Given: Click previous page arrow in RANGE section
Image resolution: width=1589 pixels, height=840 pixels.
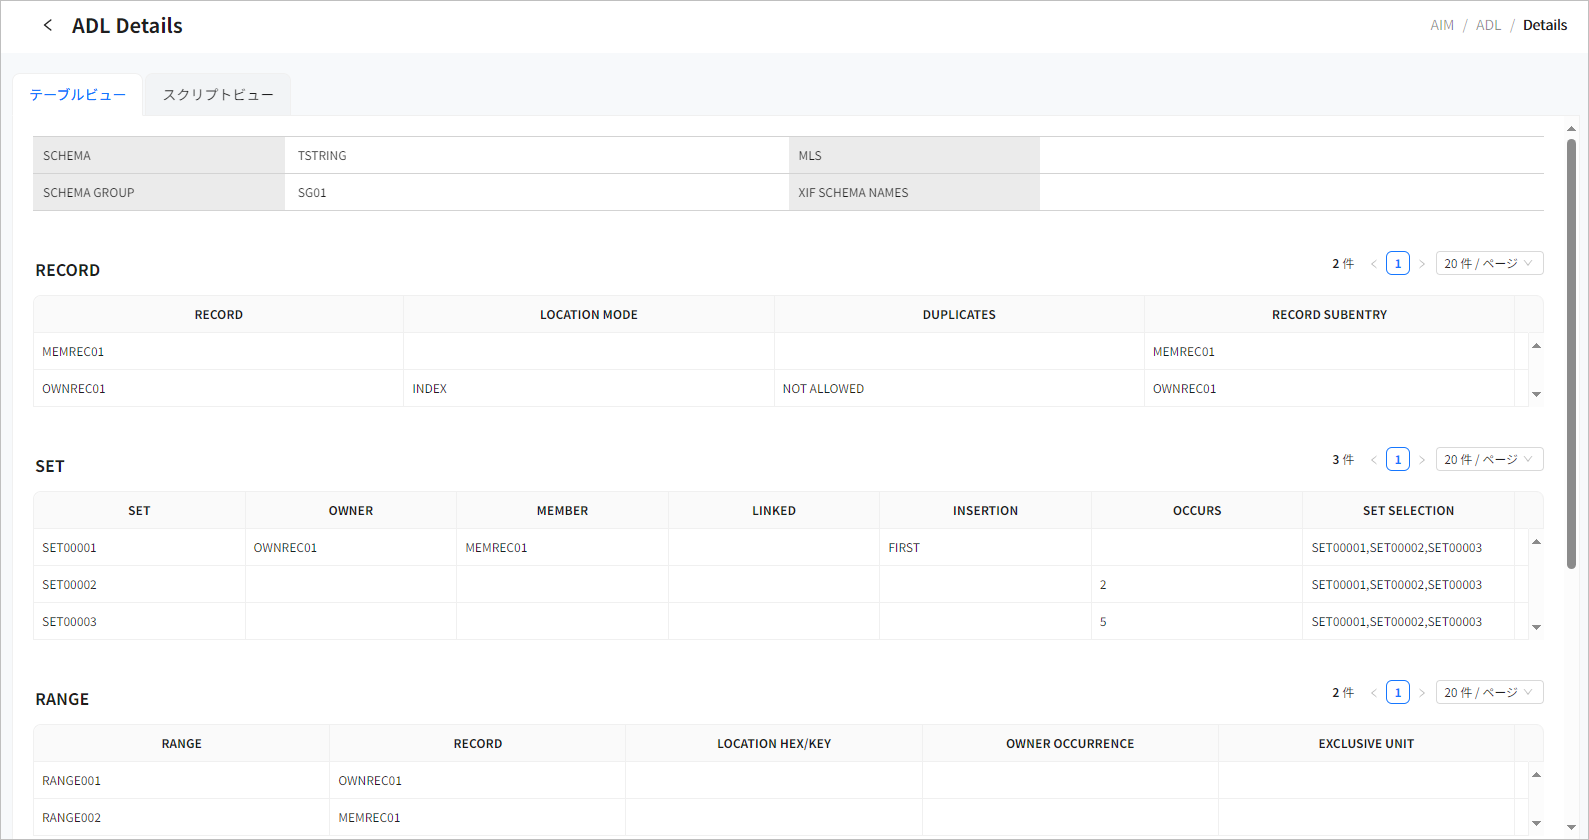Looking at the screenshot, I should 1374,693.
